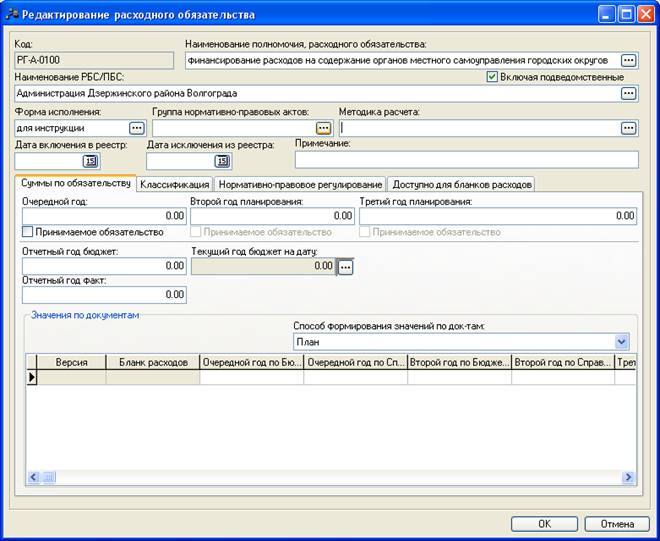Open calendar for Дата включения в реестр

coord(90,161)
